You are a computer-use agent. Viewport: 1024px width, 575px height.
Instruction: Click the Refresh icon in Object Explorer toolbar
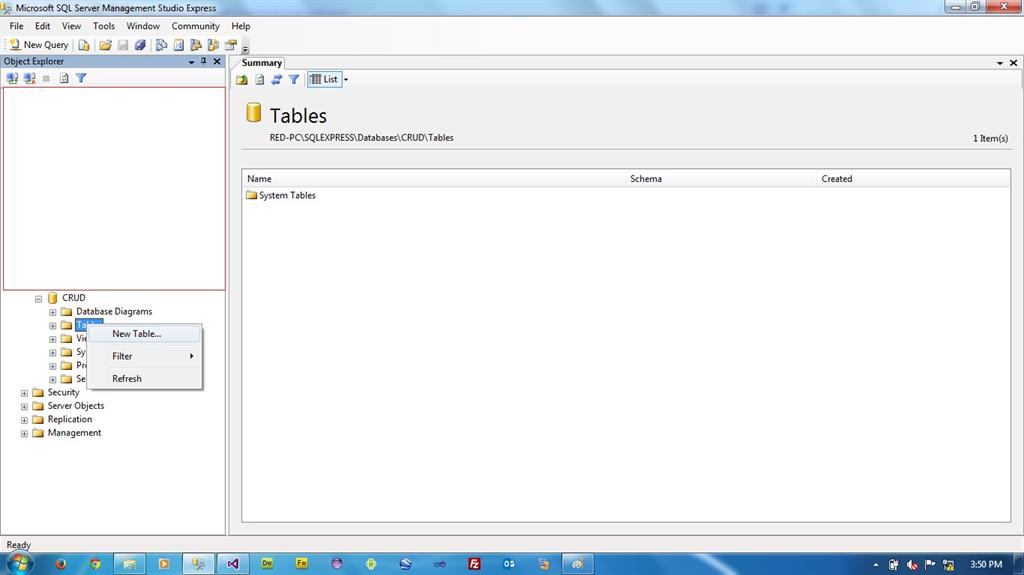pos(64,78)
